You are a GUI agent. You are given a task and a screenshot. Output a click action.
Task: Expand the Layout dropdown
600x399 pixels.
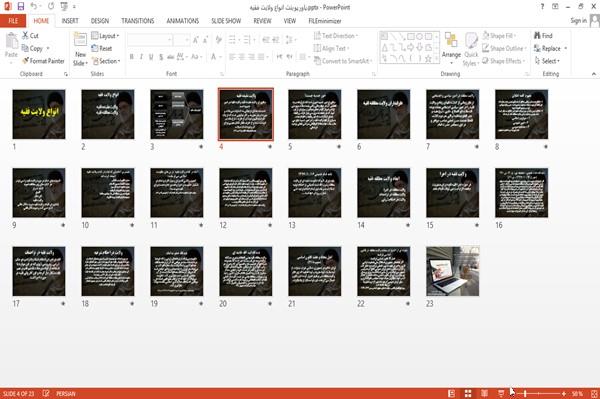click(105, 36)
